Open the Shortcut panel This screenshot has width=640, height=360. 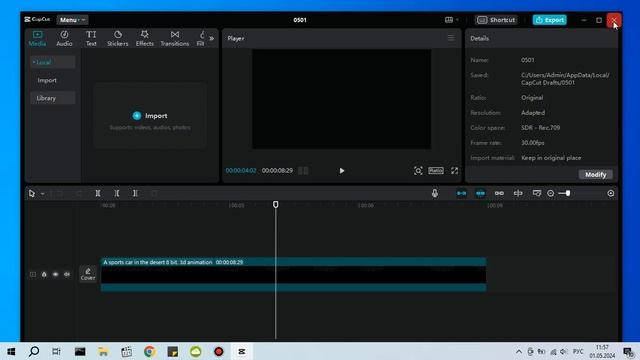tap(496, 20)
